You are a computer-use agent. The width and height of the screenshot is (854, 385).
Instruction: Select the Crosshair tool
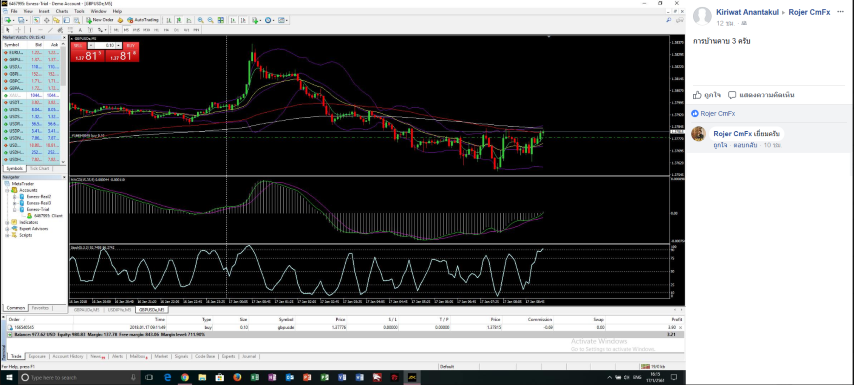[18, 30]
